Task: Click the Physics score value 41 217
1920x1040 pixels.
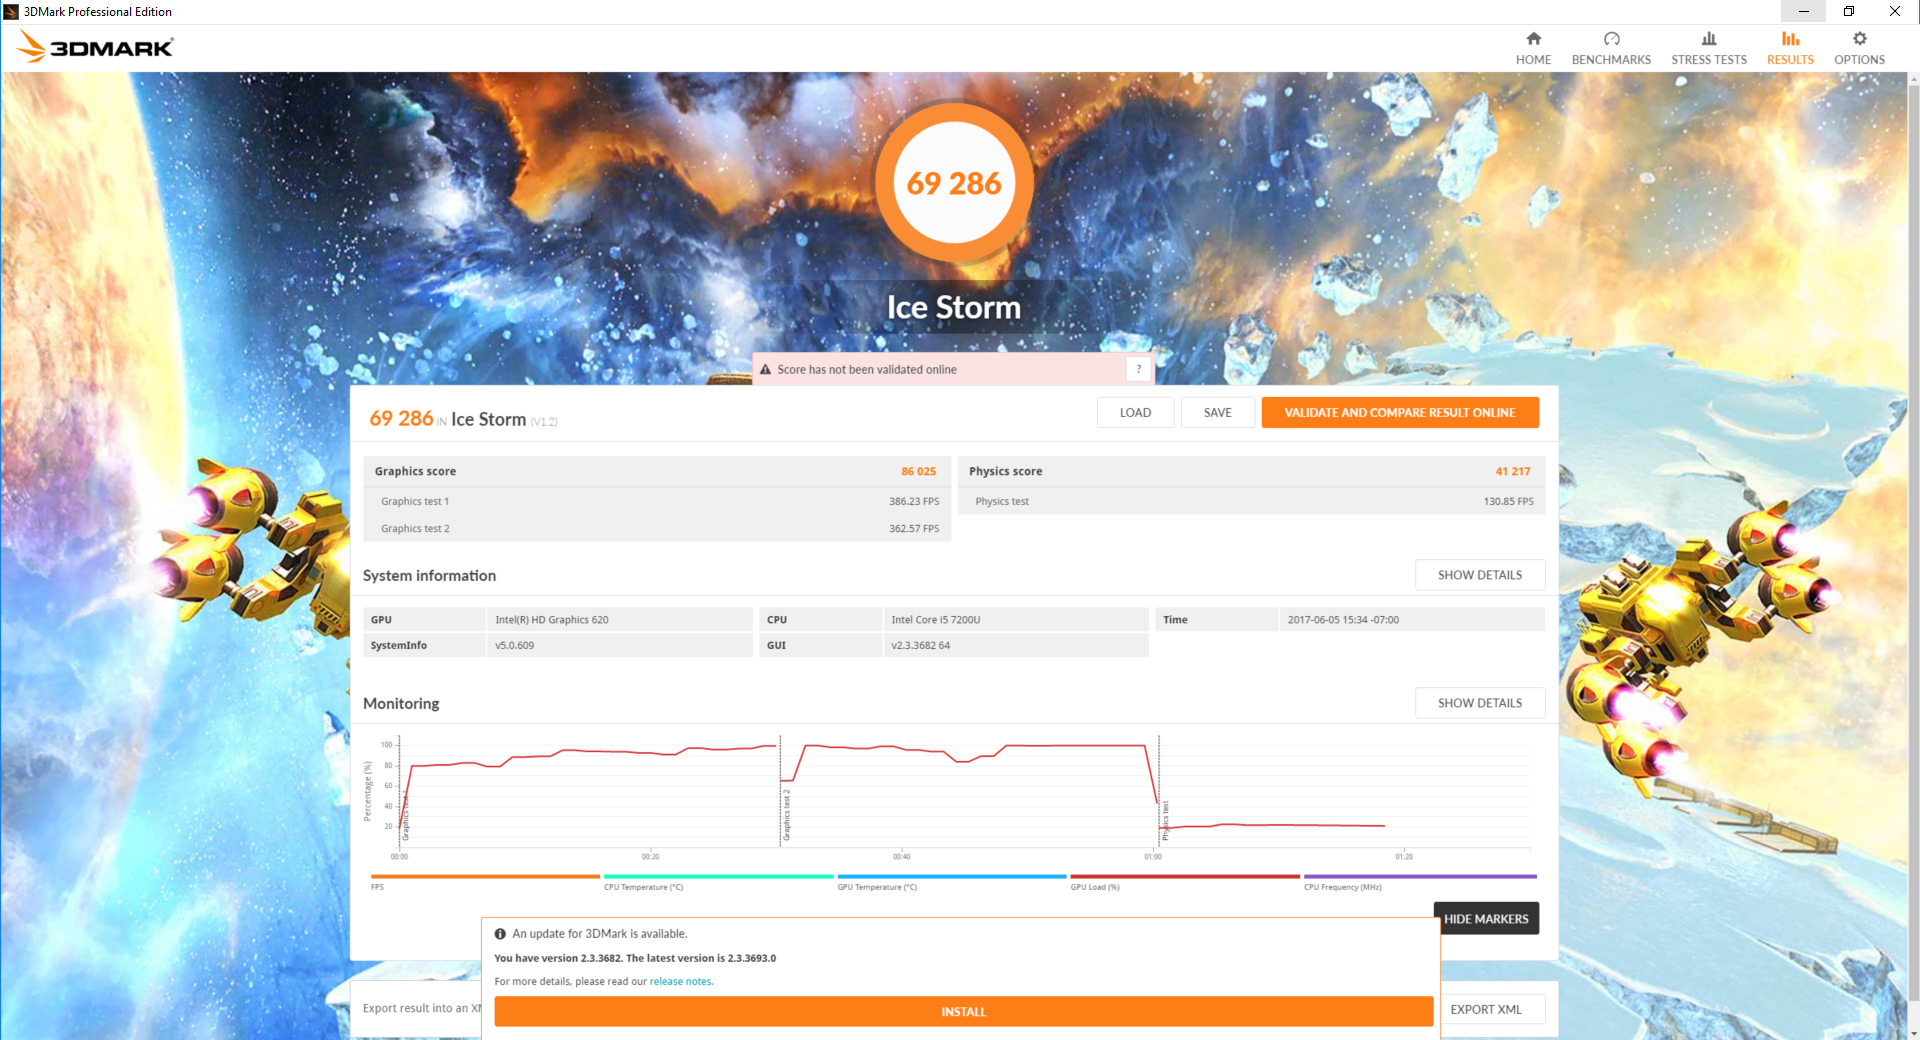Action: coord(1513,472)
